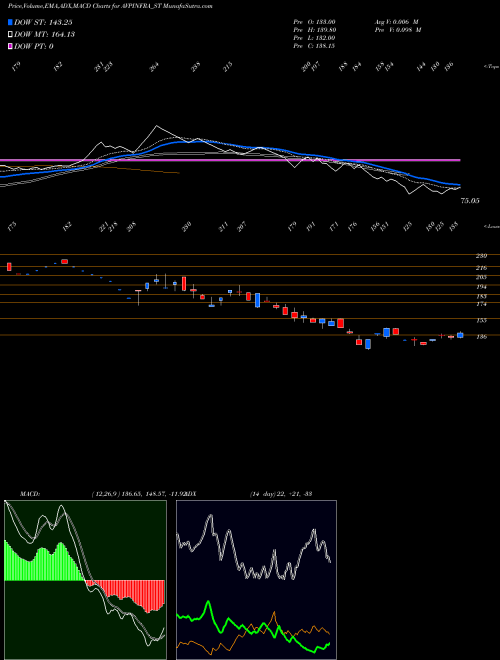Click the 264 label in the tops row
Image resolution: width=500 pixels, height=660 pixels.
click(154, 67)
